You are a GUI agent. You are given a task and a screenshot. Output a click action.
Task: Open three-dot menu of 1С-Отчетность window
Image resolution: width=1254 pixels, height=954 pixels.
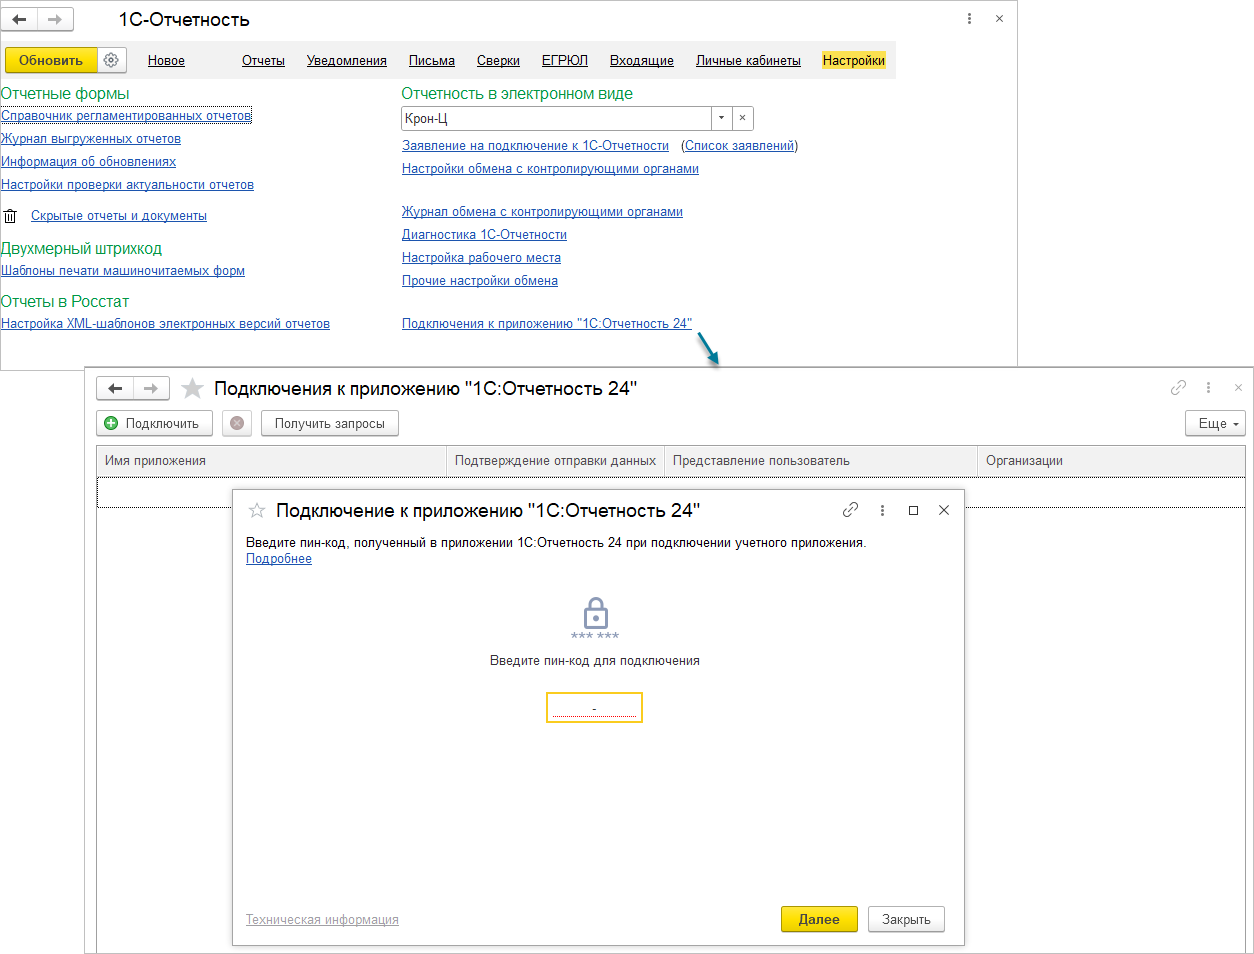coord(969,19)
